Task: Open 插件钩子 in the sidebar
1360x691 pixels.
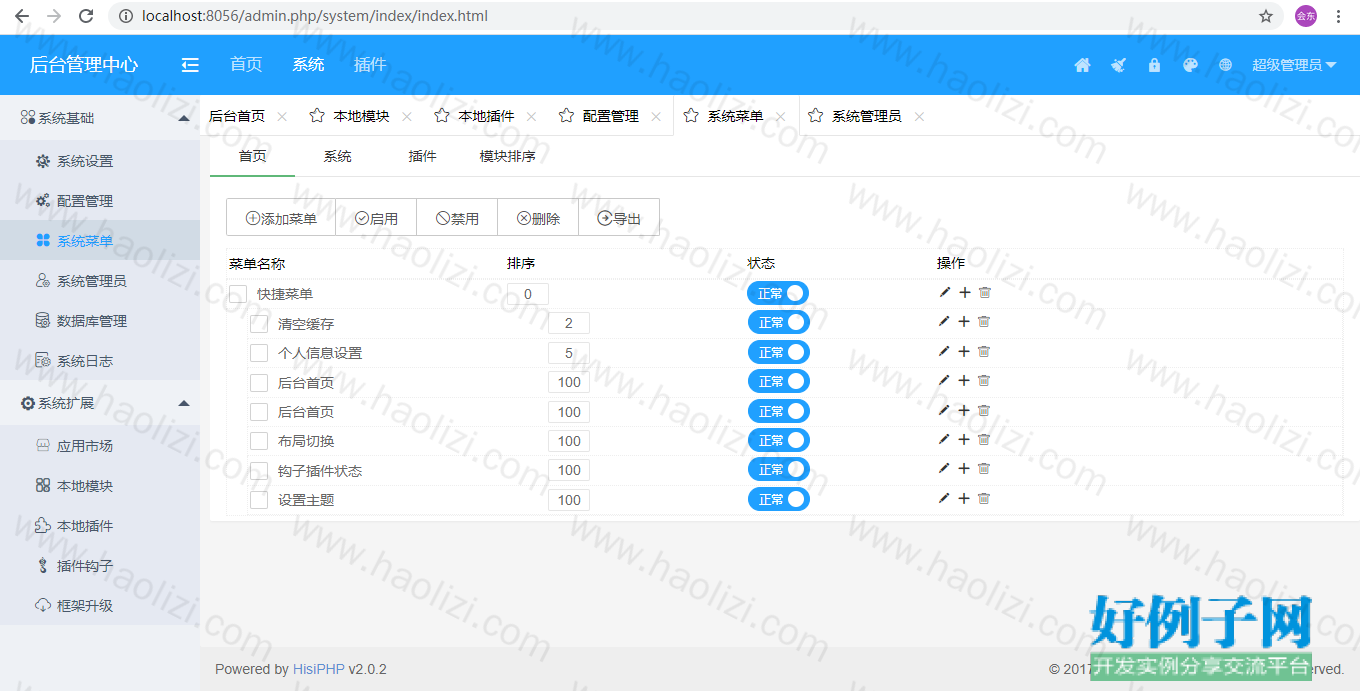Action: (100, 566)
